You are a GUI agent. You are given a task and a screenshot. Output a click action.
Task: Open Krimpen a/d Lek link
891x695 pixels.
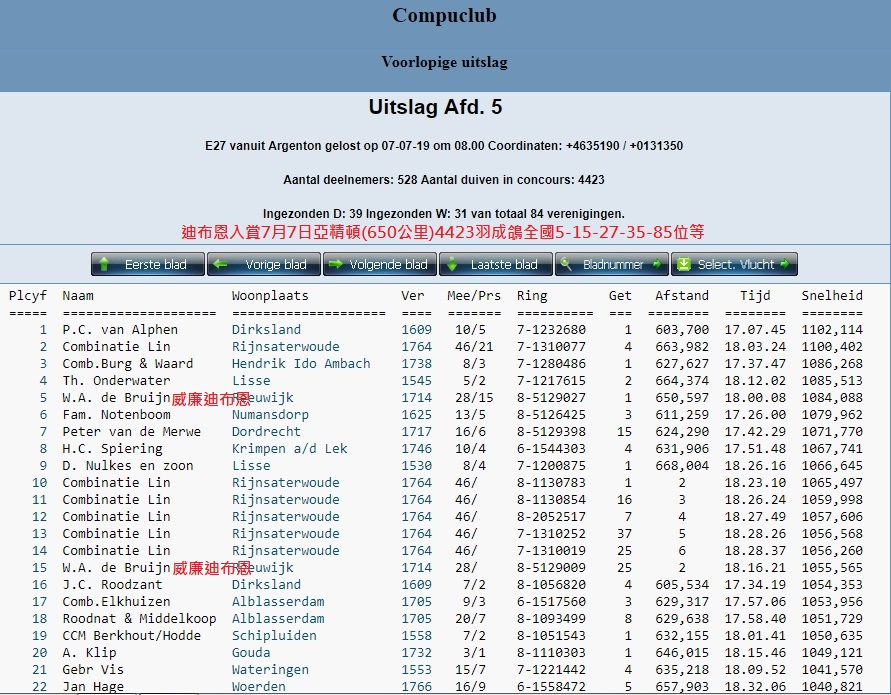(289, 449)
